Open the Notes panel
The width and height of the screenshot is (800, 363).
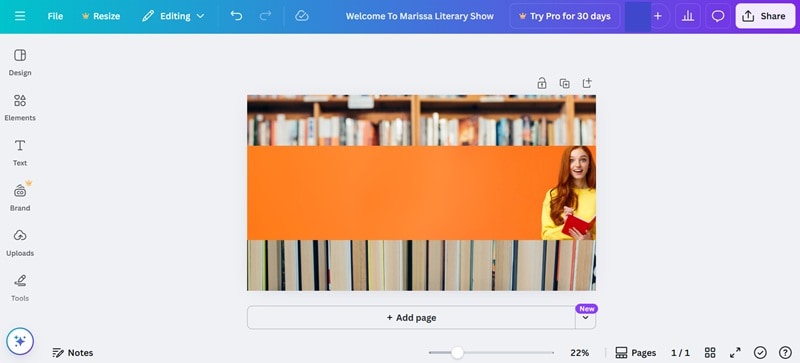coord(73,353)
